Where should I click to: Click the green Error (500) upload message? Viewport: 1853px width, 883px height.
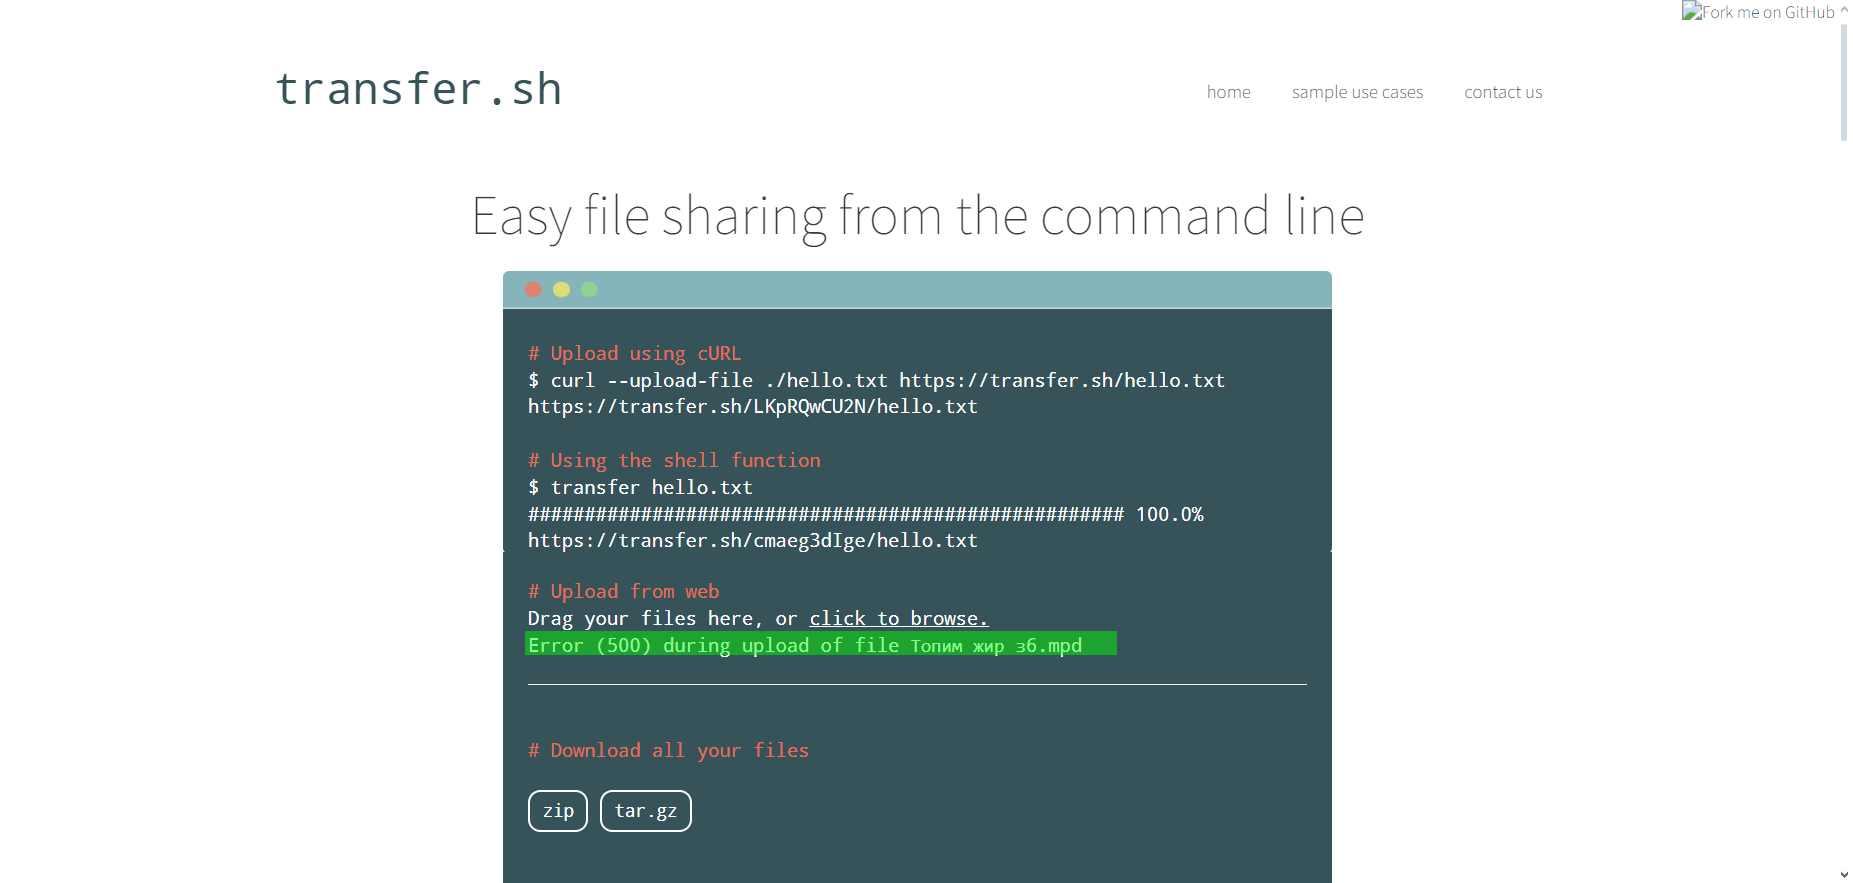[821, 644]
